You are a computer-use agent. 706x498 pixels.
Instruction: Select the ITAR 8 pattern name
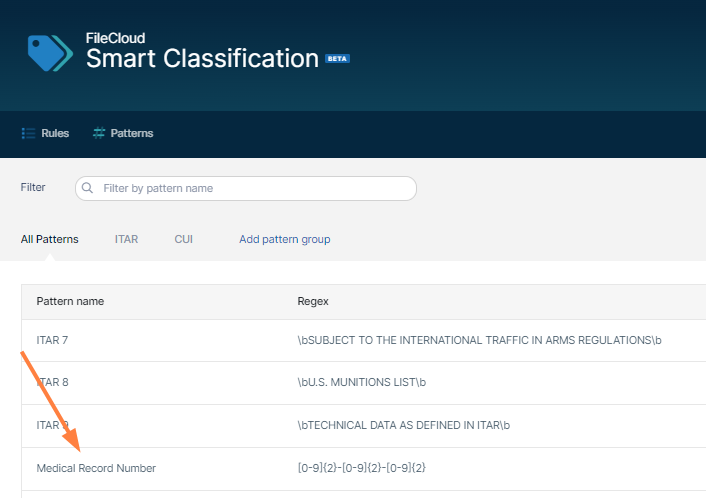(52, 382)
